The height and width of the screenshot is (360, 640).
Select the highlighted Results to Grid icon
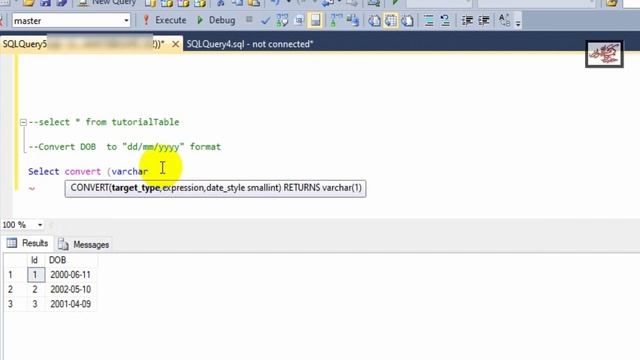[x=391, y=20]
